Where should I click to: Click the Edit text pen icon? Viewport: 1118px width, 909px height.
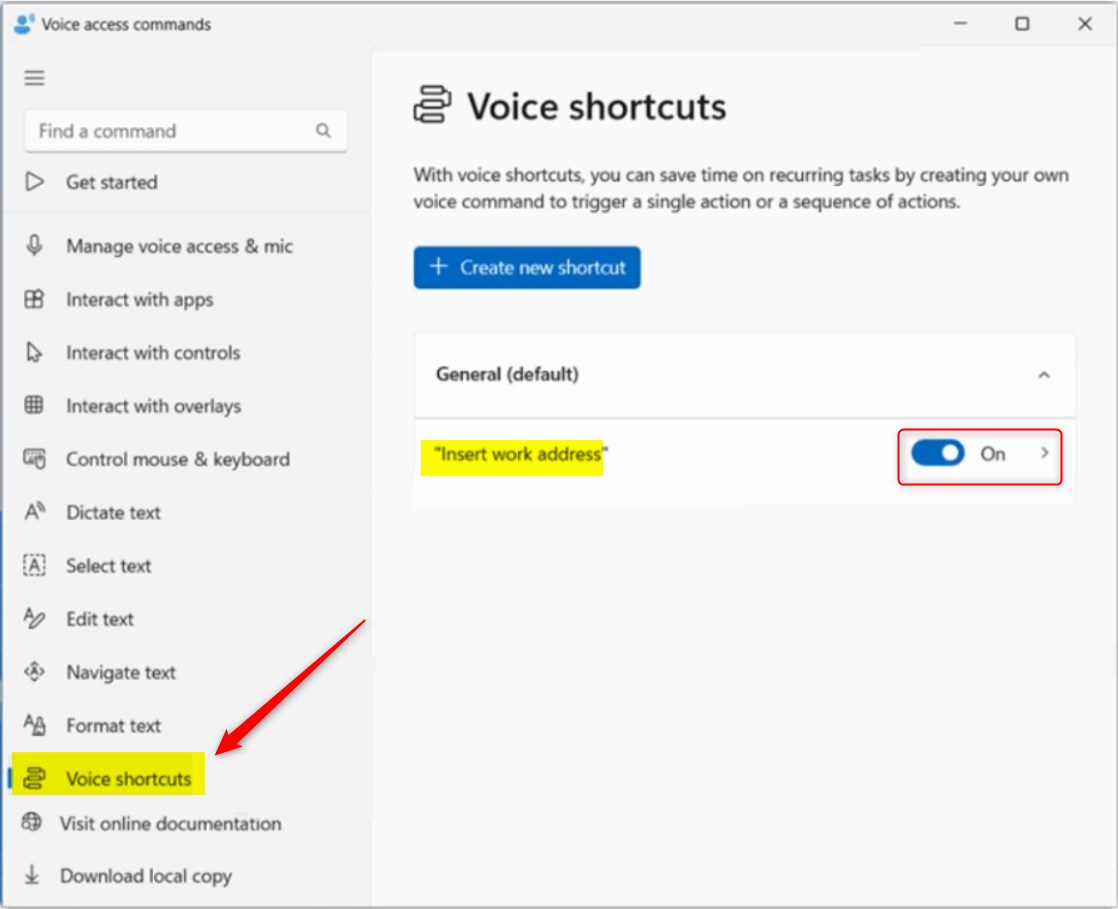(36, 619)
